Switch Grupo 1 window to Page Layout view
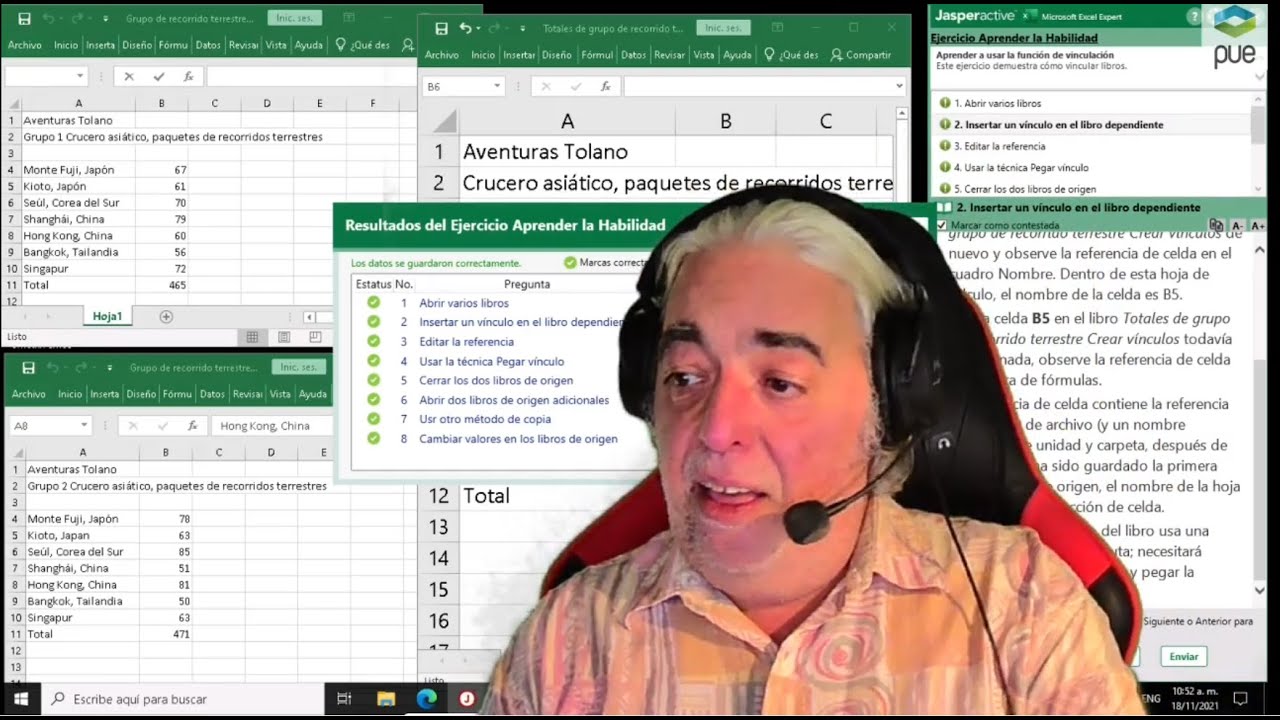This screenshot has height=720, width=1280. click(x=284, y=337)
